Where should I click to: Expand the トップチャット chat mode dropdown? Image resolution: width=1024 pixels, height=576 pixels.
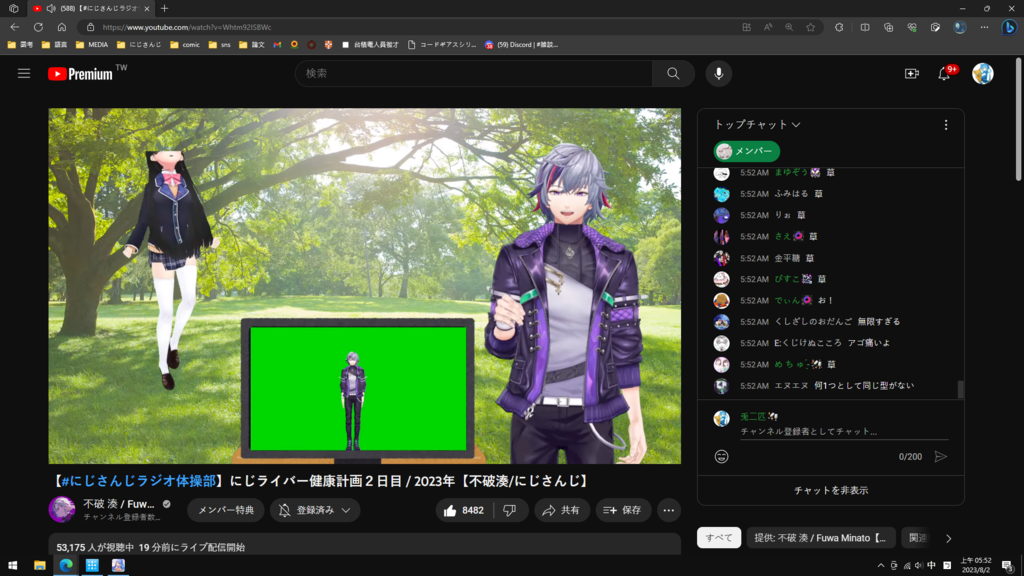click(x=757, y=125)
